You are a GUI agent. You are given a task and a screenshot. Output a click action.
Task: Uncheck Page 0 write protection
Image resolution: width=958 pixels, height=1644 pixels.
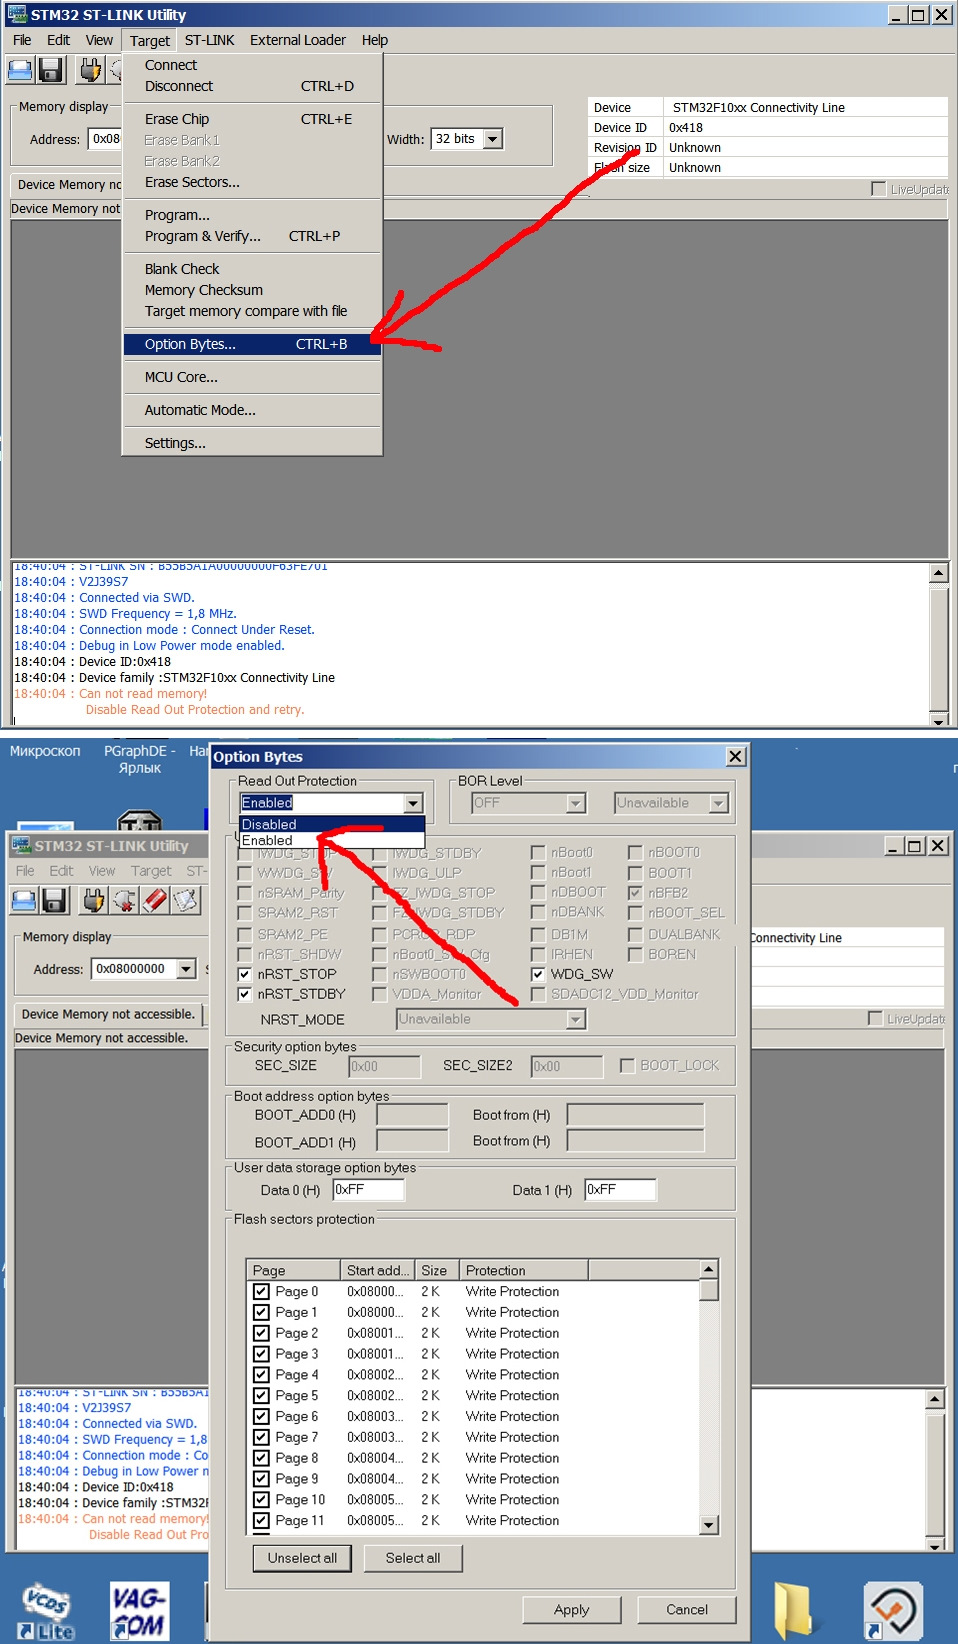(x=261, y=1292)
